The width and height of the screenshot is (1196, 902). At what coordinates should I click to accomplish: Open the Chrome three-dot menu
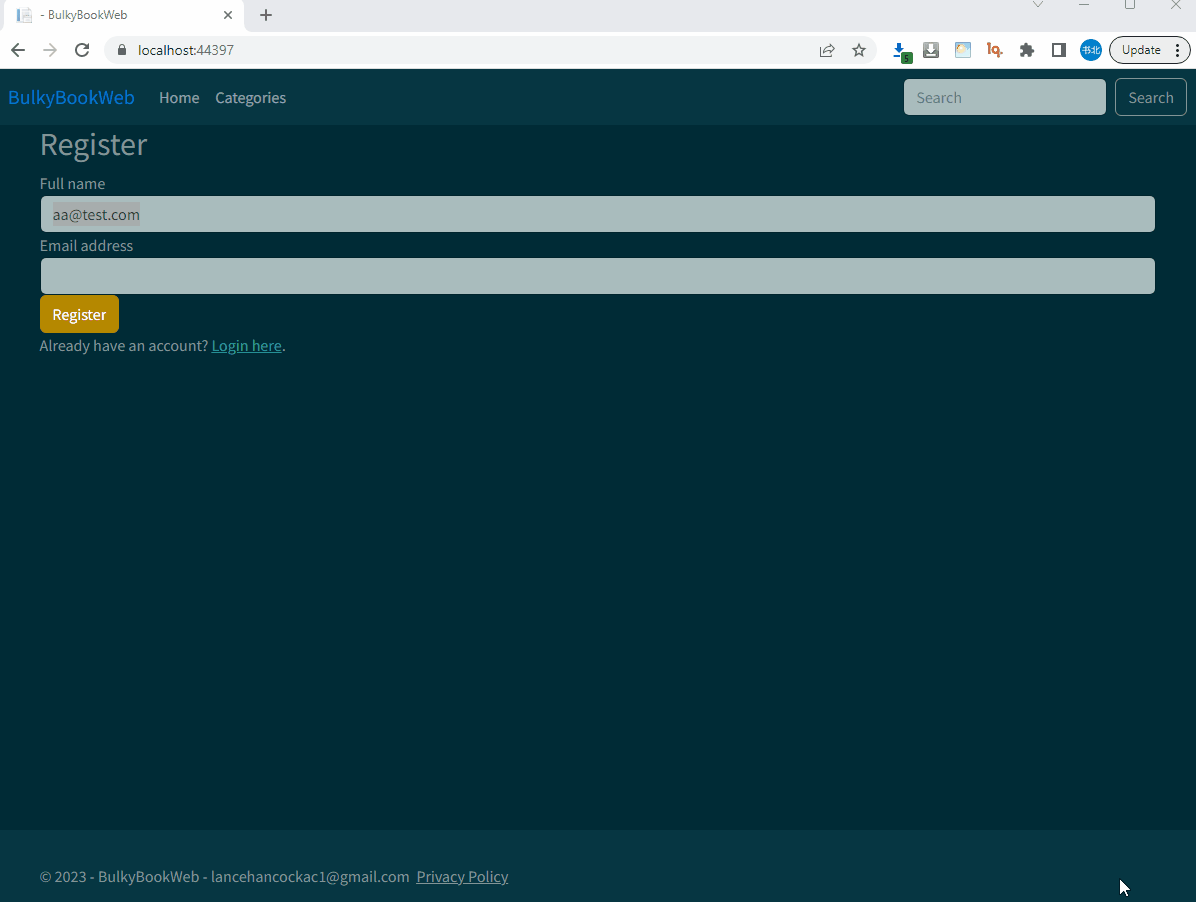point(1177,49)
